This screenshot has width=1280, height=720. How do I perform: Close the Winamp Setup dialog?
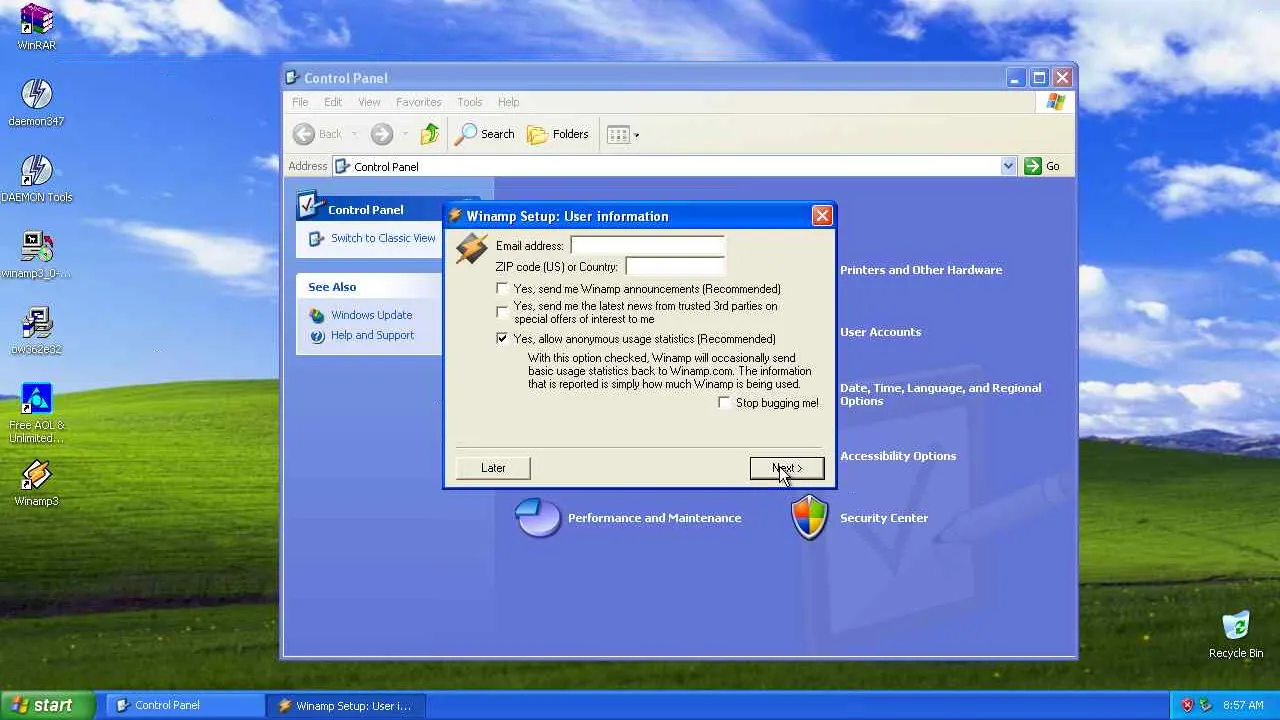click(x=822, y=216)
